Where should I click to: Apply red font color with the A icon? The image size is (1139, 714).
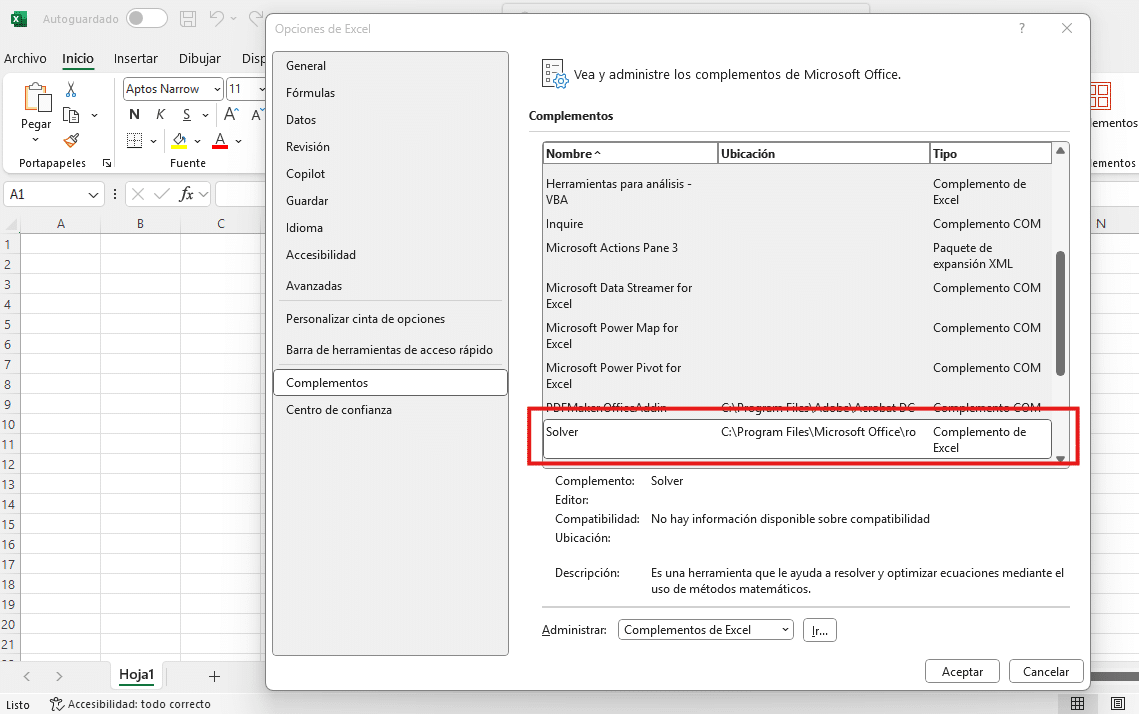coord(220,140)
